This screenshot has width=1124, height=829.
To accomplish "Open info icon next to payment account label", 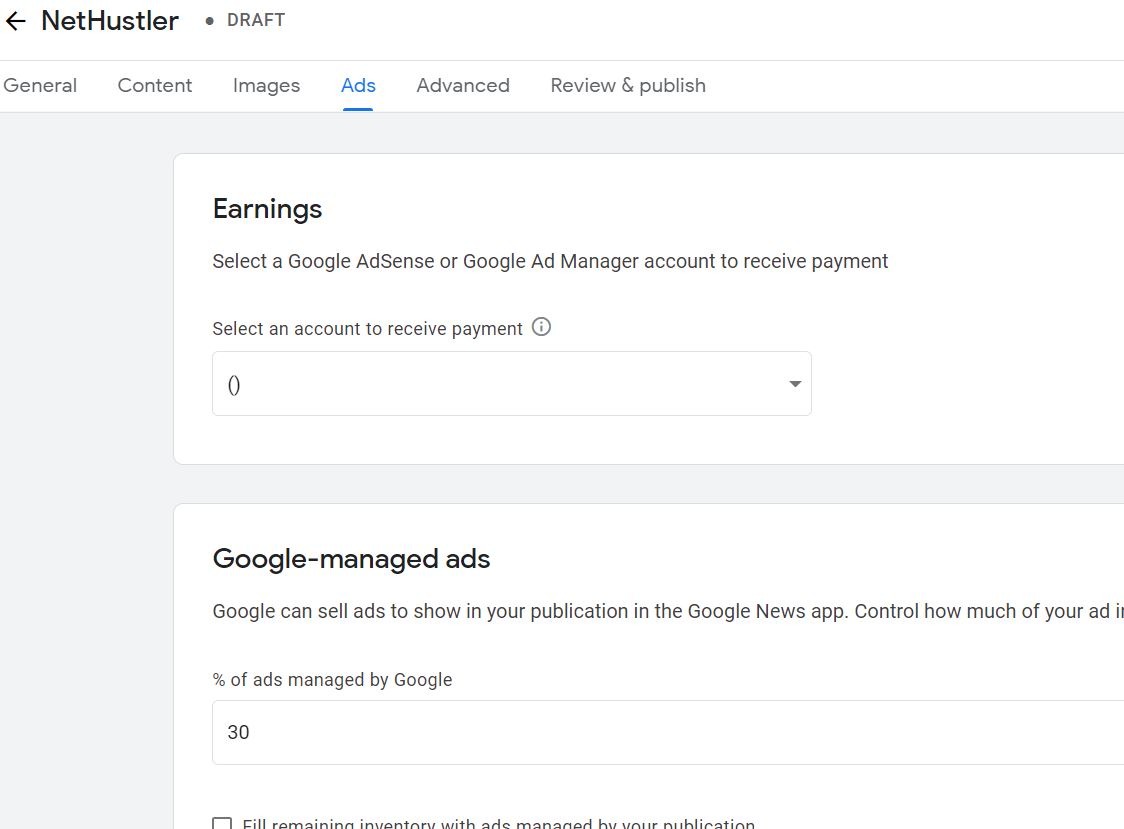I will tap(541, 327).
